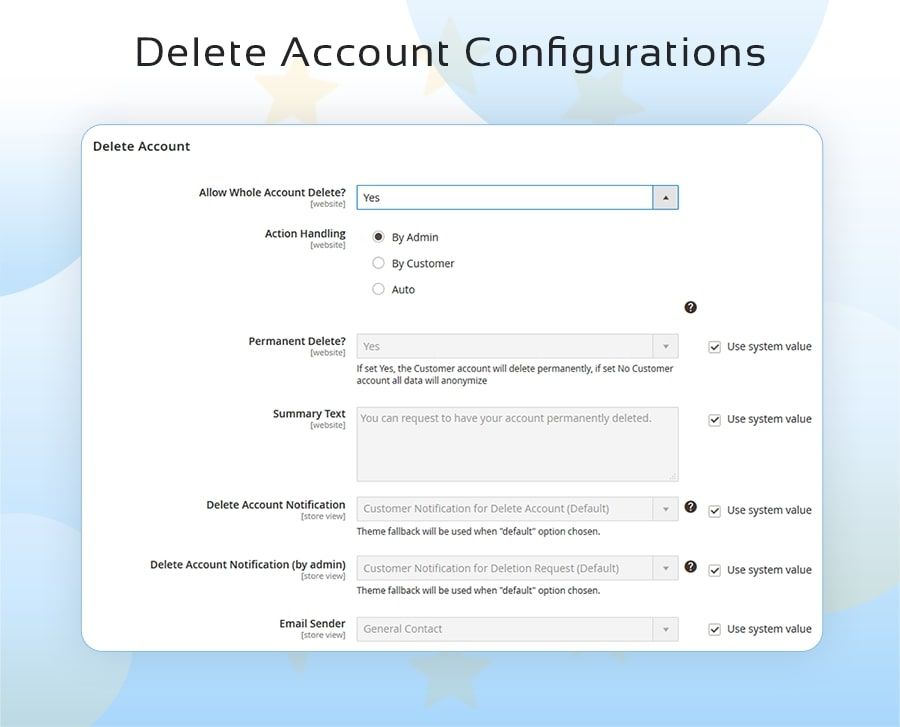Expand the Delete Account Notification (by admin) dropdown
Image resolution: width=900 pixels, height=727 pixels.
516,568
